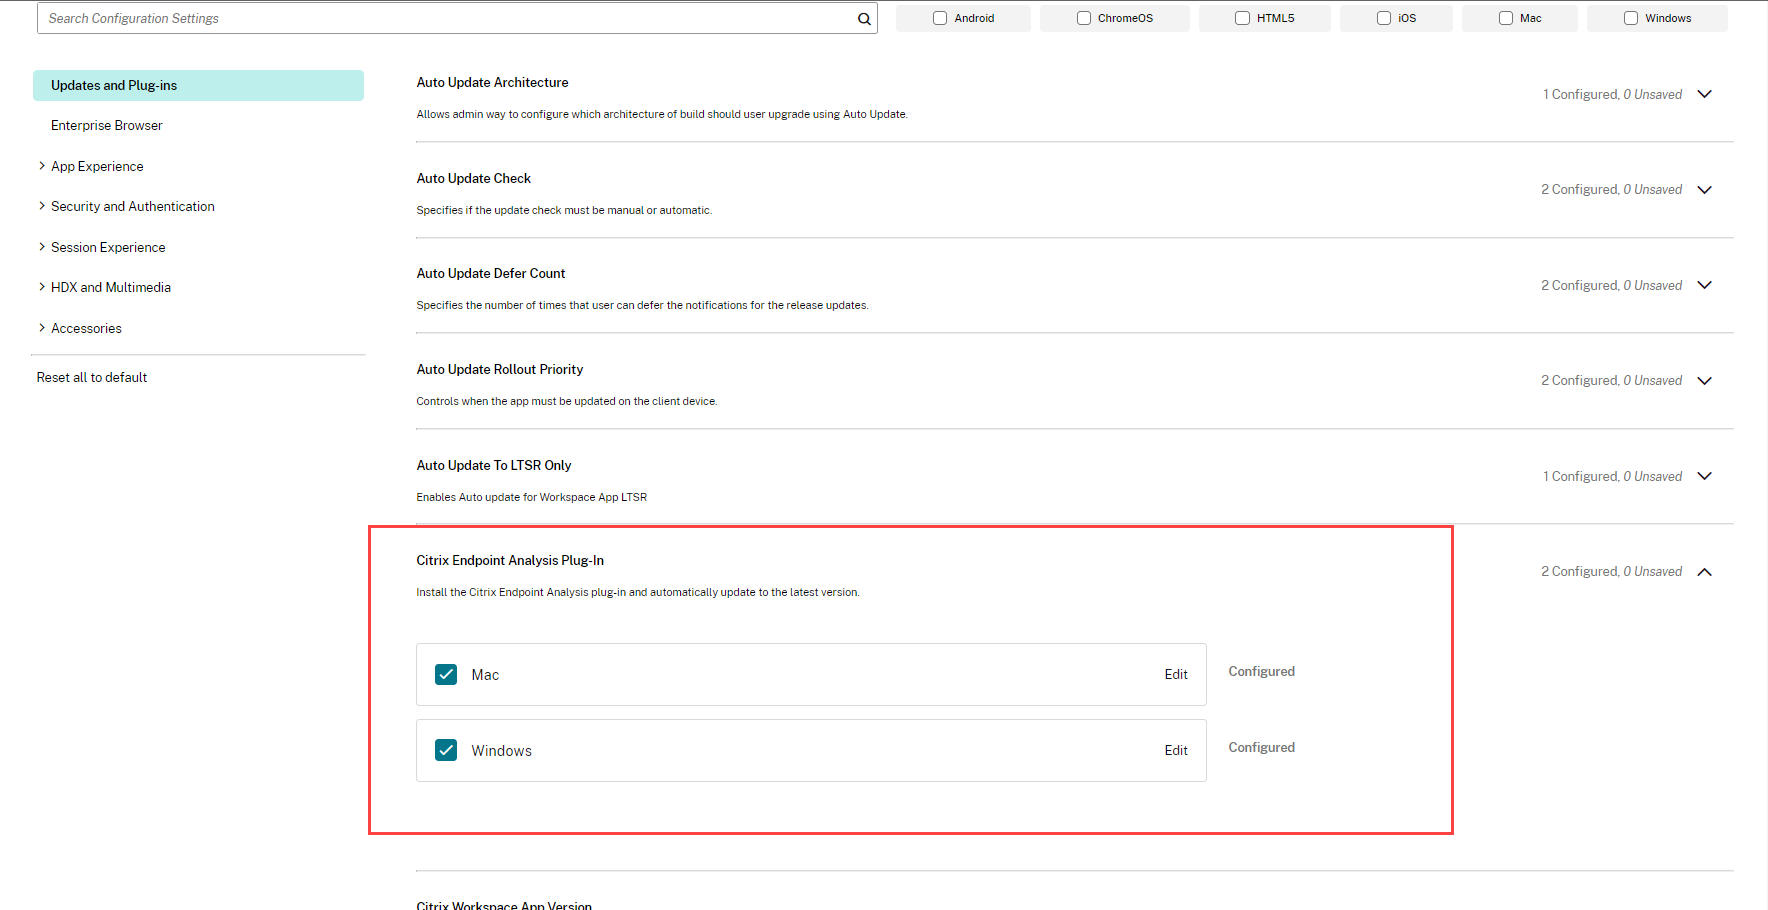Click Reset all to default

coord(92,378)
